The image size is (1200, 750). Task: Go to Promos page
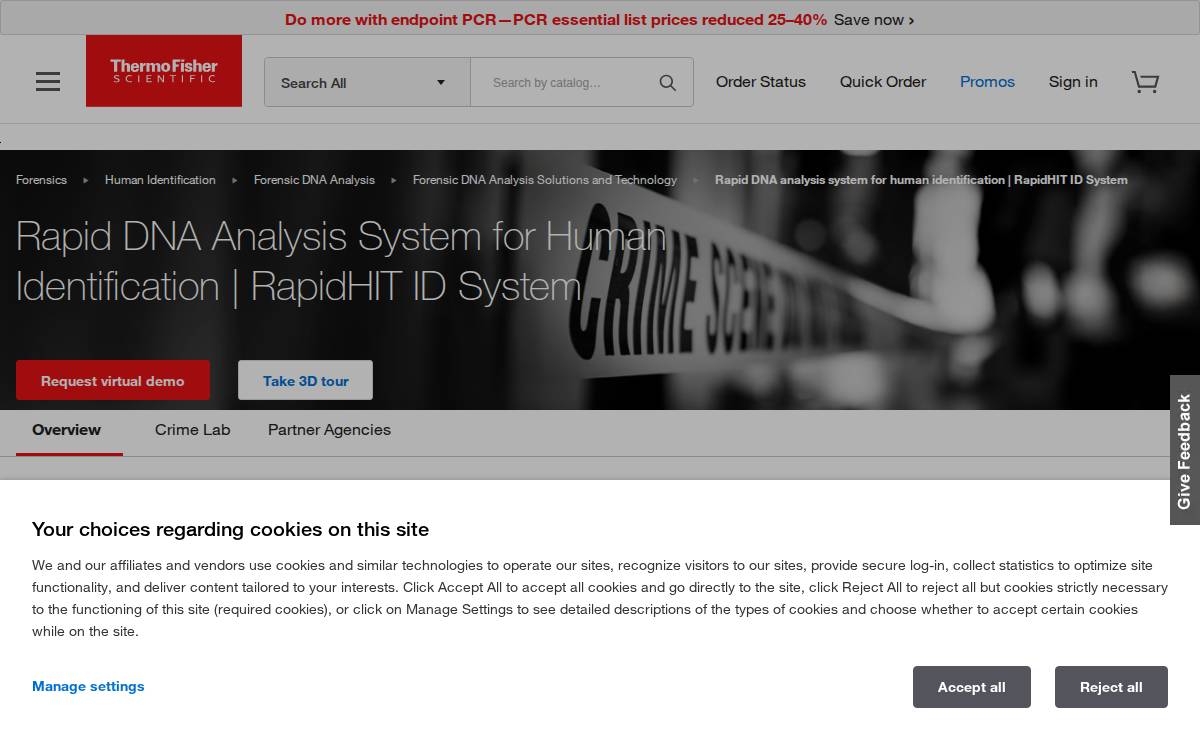point(987,82)
